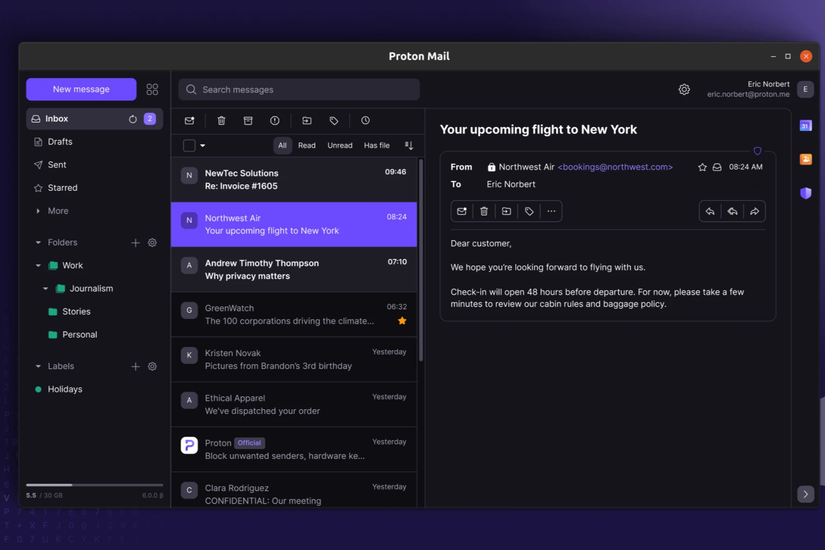Viewport: 825px width, 550px height.
Task: Open the calendar side app icon
Action: click(x=806, y=126)
